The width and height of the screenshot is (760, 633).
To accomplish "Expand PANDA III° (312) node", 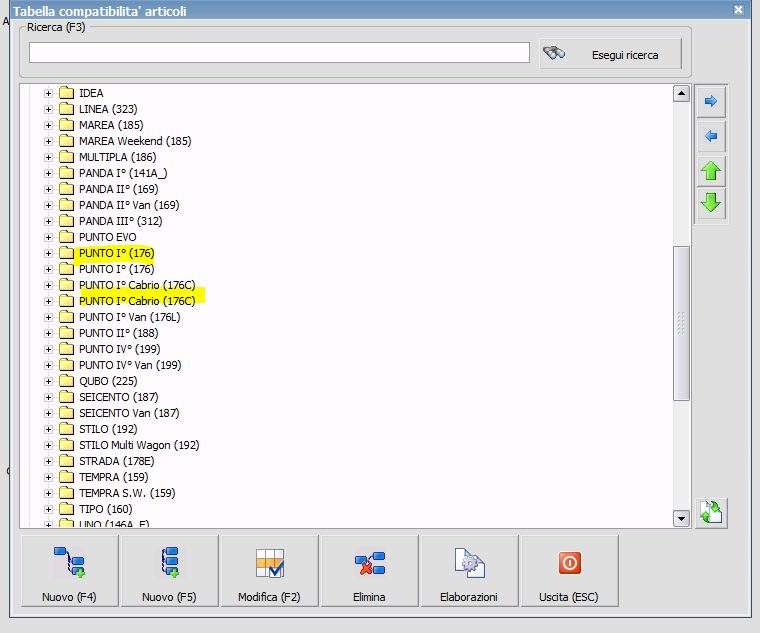I will tap(48, 221).
